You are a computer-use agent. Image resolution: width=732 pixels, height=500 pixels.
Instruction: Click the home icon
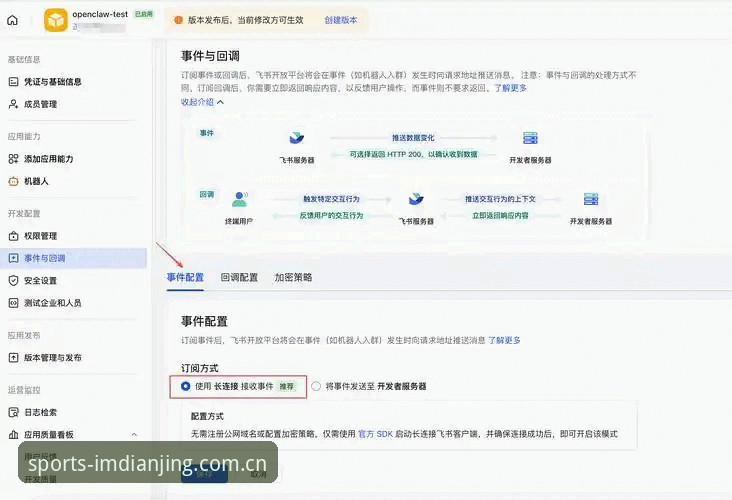point(13,20)
